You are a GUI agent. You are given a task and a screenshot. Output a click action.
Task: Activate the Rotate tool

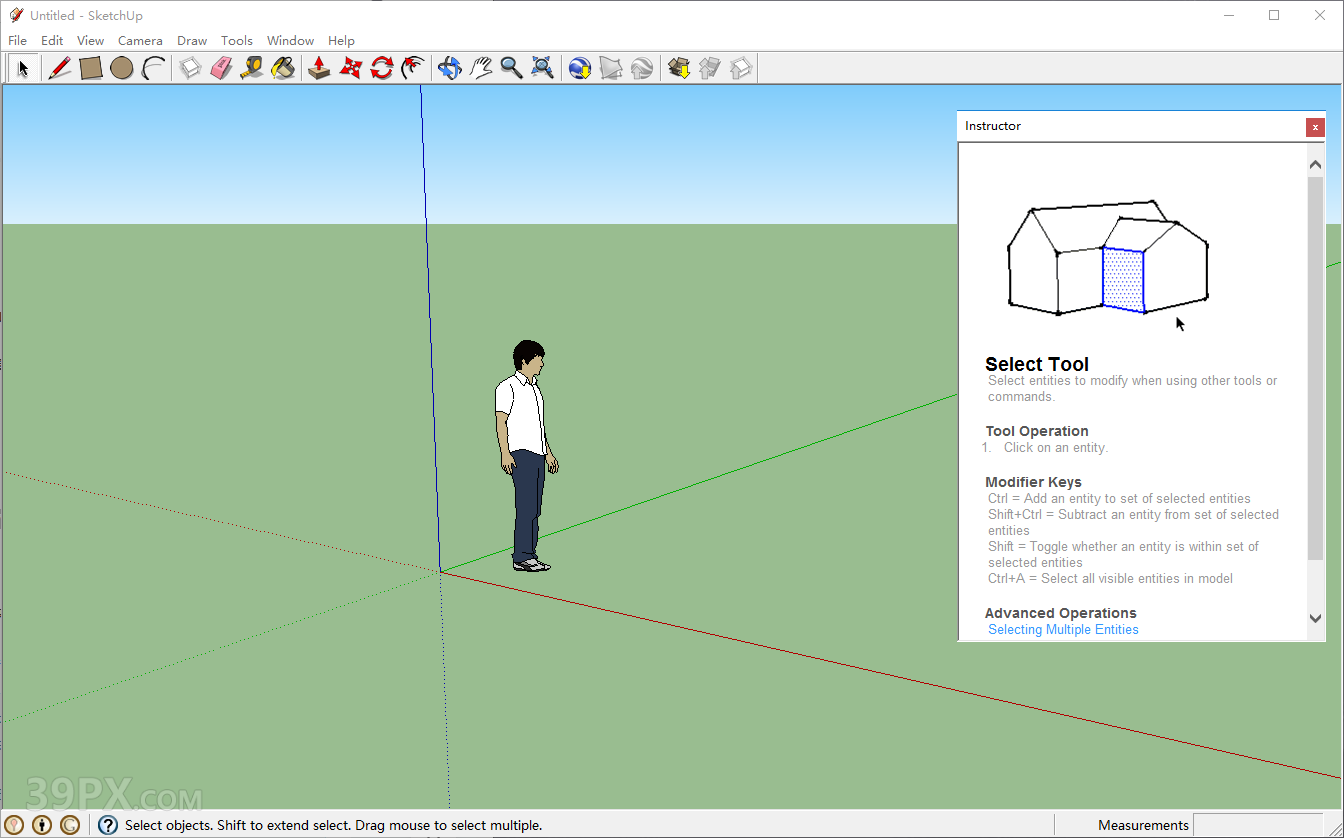point(381,68)
